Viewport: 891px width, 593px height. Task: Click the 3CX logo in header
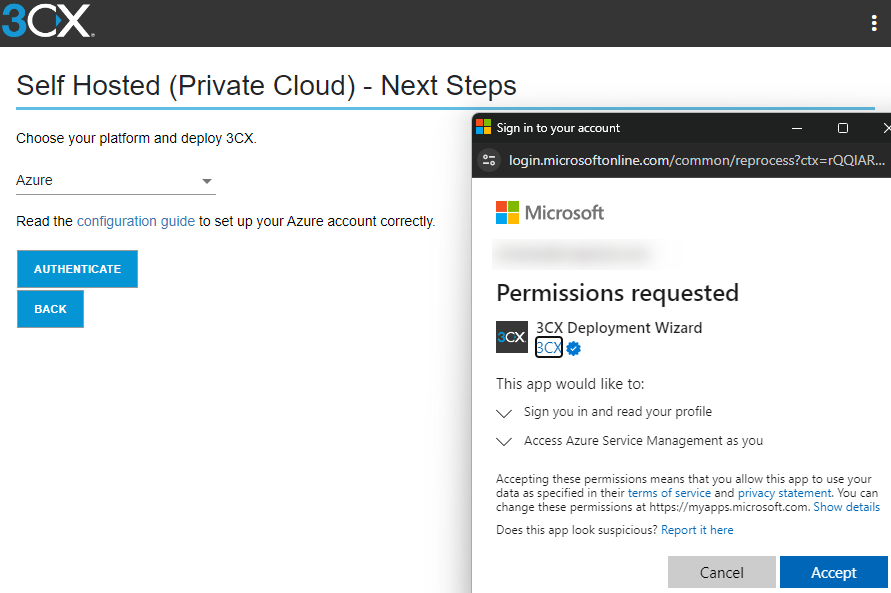coord(47,21)
